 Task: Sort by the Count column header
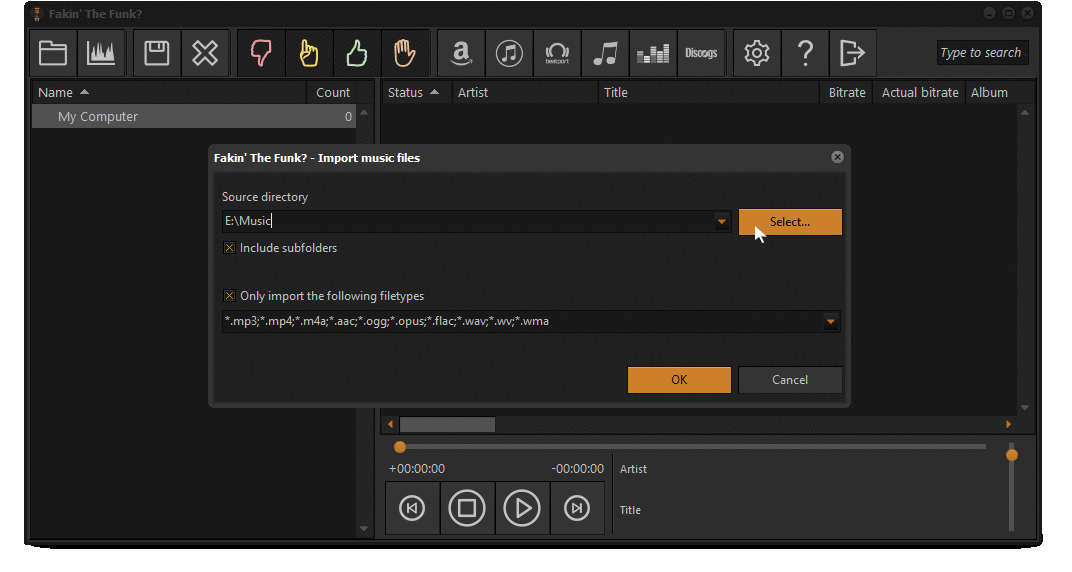[333, 92]
